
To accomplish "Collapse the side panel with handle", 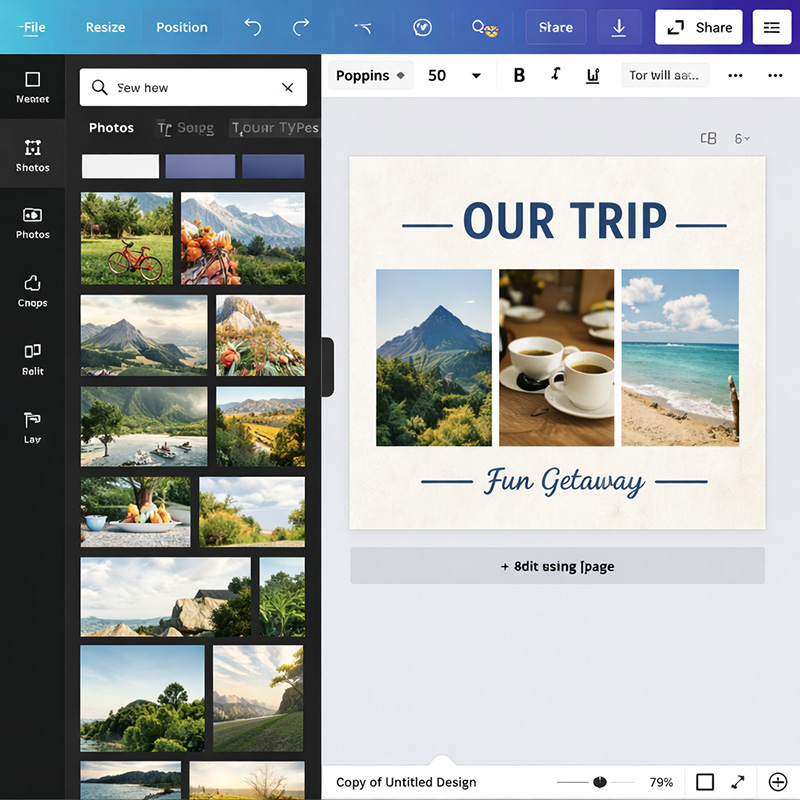I will [x=328, y=367].
